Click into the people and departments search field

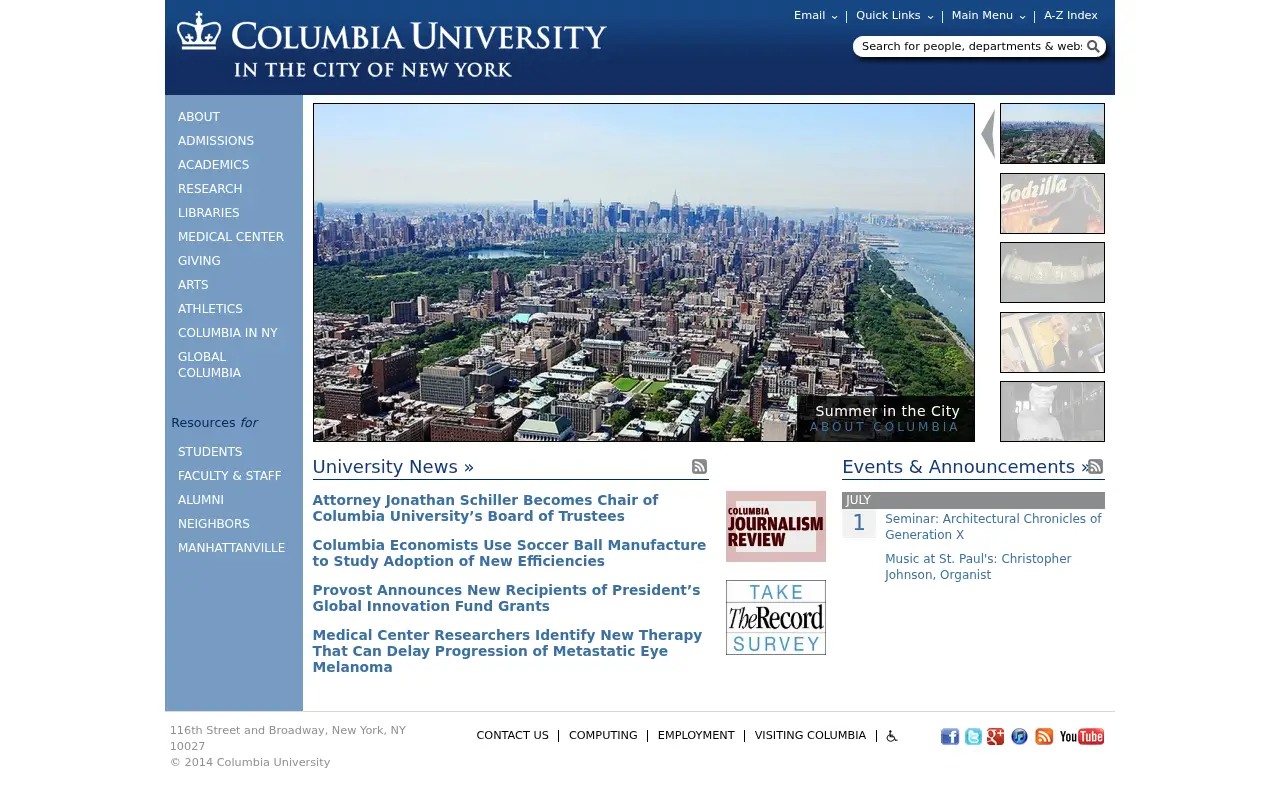(x=971, y=46)
